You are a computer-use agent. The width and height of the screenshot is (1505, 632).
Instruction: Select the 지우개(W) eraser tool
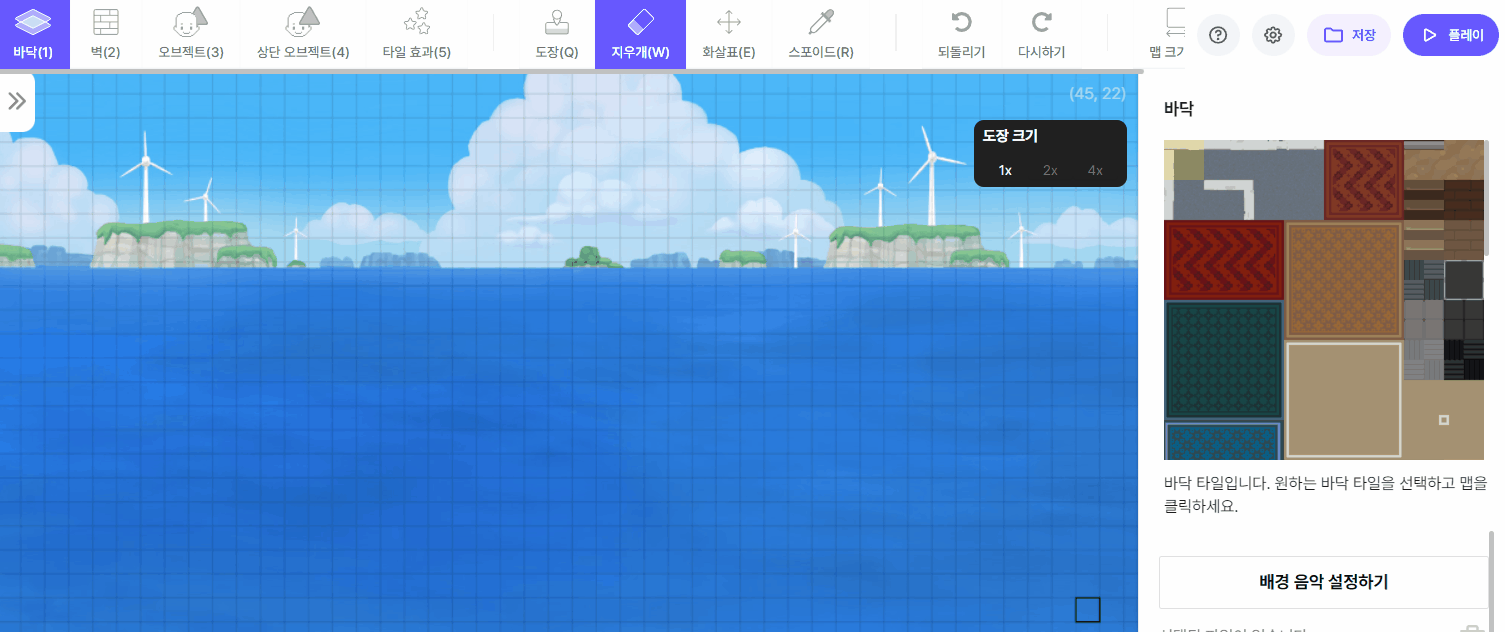640,35
